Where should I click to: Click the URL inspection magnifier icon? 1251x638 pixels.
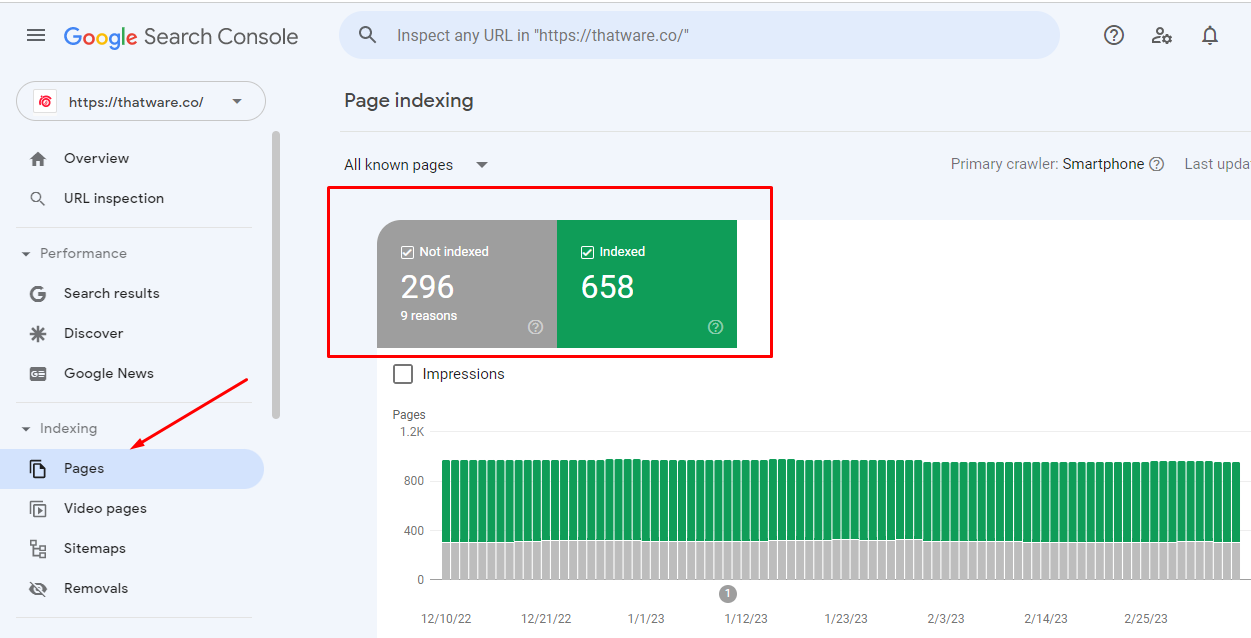click(x=38, y=199)
